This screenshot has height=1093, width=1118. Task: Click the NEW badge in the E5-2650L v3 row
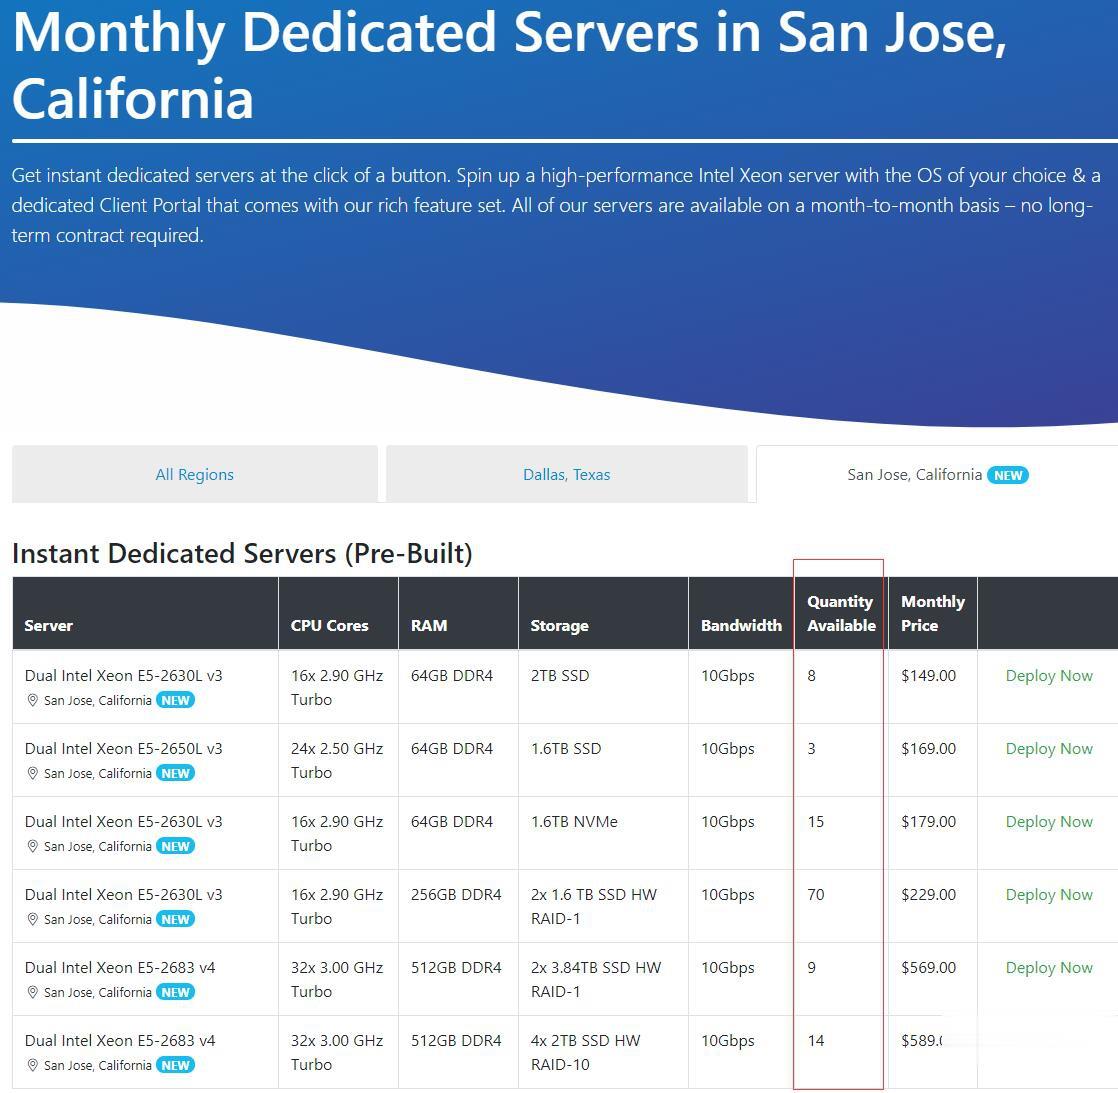[x=175, y=773]
